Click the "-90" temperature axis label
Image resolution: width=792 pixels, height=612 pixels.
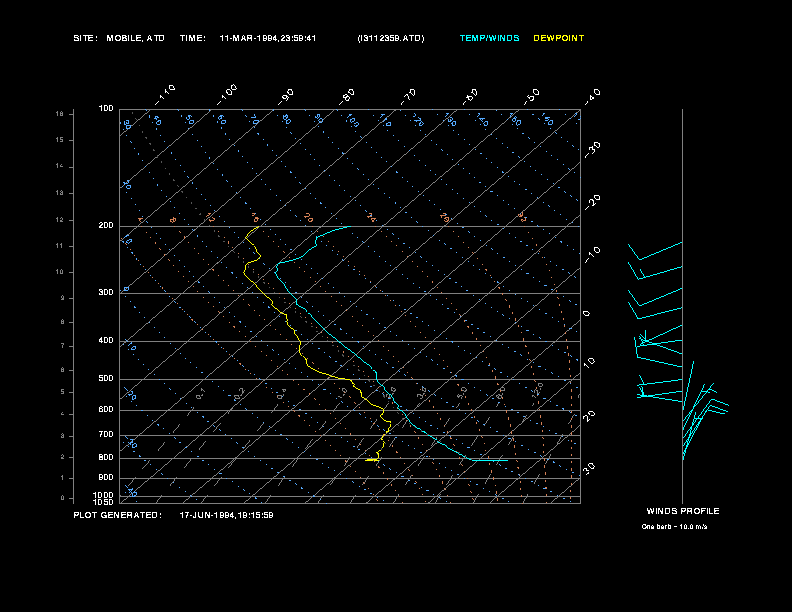pos(286,96)
